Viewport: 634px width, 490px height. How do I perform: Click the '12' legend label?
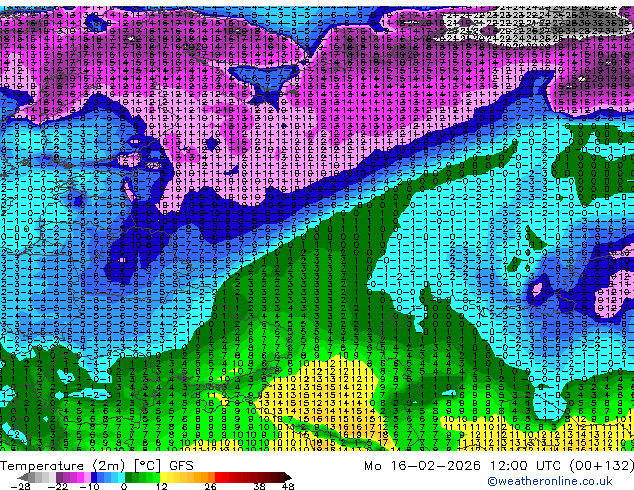coord(162,486)
